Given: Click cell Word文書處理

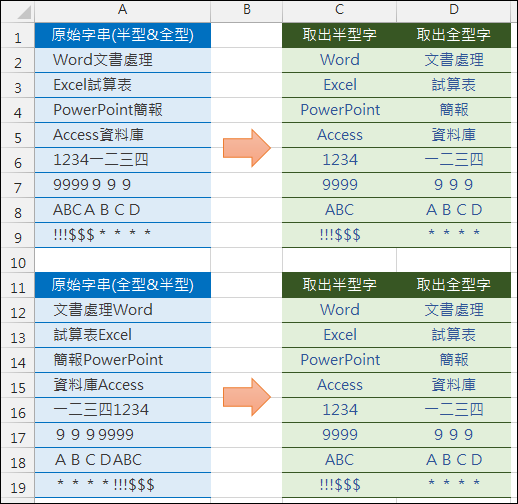Looking at the screenshot, I should (x=123, y=60).
